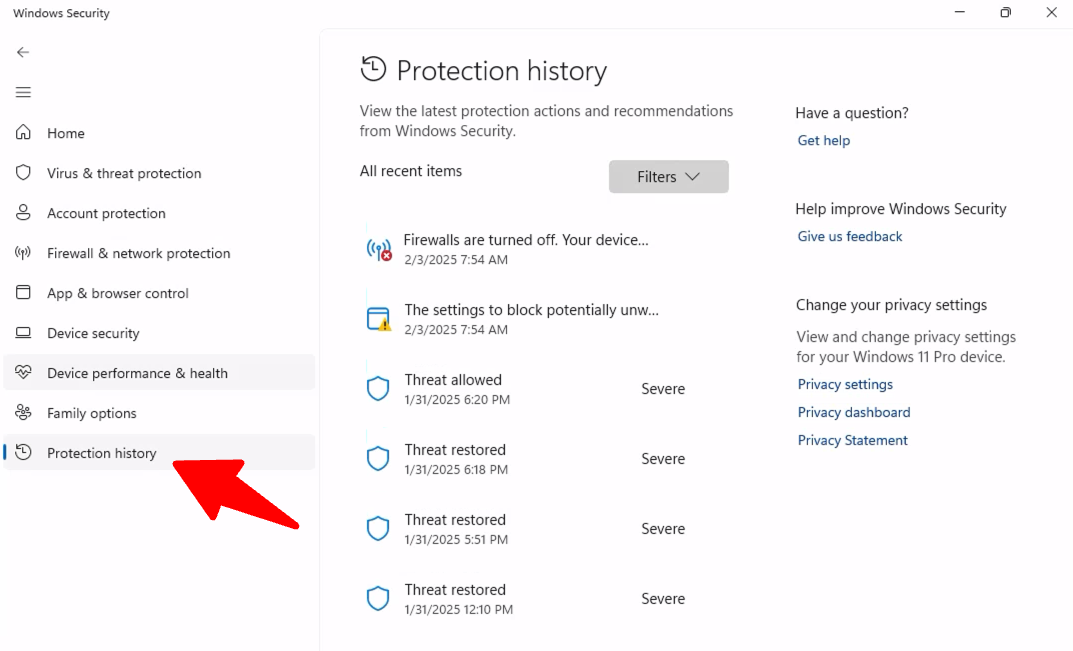Select the Home house icon
Viewport: 1073px width, 651px height.
pyautogui.click(x=23, y=132)
